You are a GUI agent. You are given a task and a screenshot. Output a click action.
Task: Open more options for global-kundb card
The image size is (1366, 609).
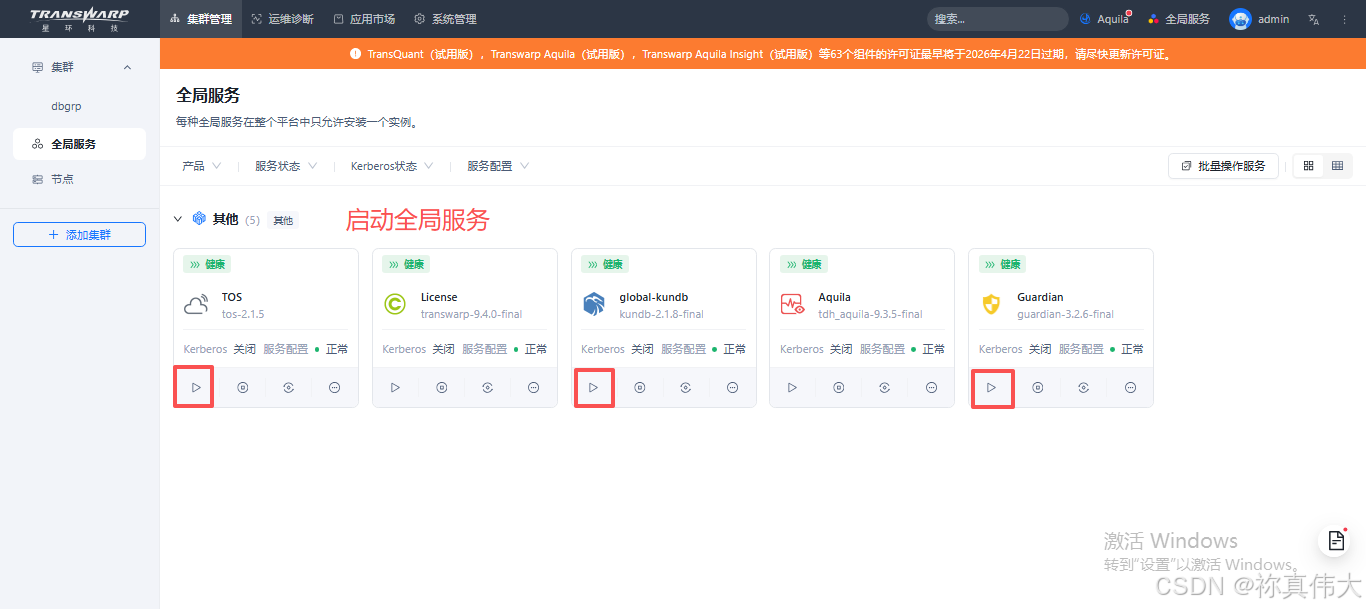tap(732, 387)
